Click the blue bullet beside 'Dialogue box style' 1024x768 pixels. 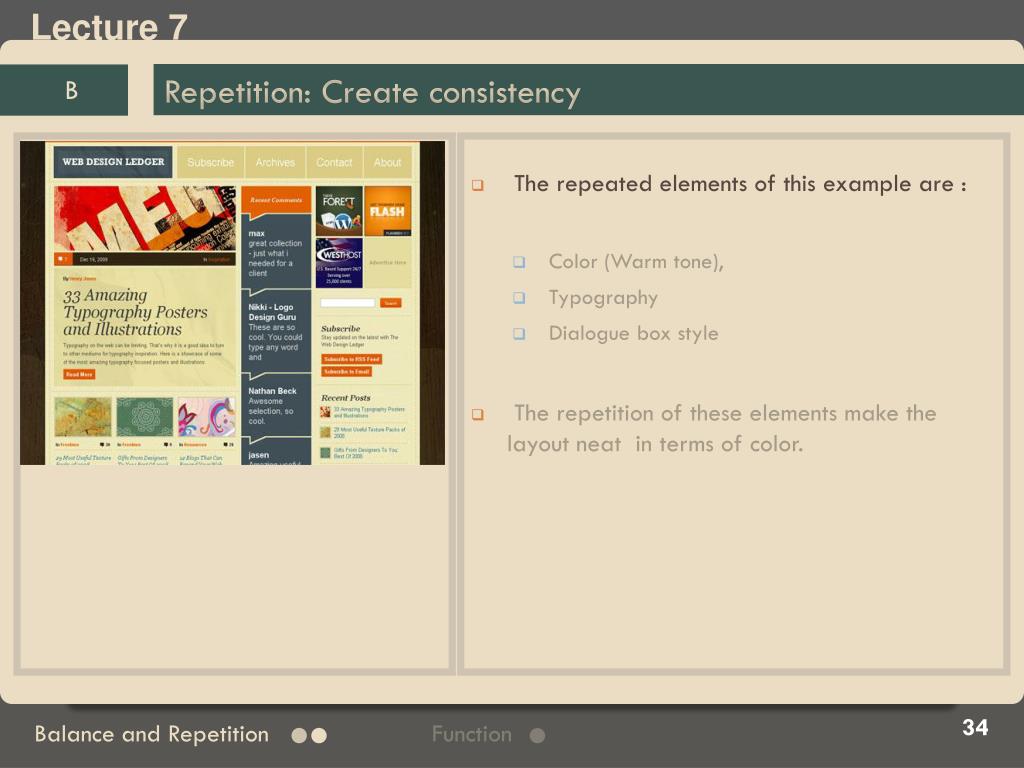(519, 334)
